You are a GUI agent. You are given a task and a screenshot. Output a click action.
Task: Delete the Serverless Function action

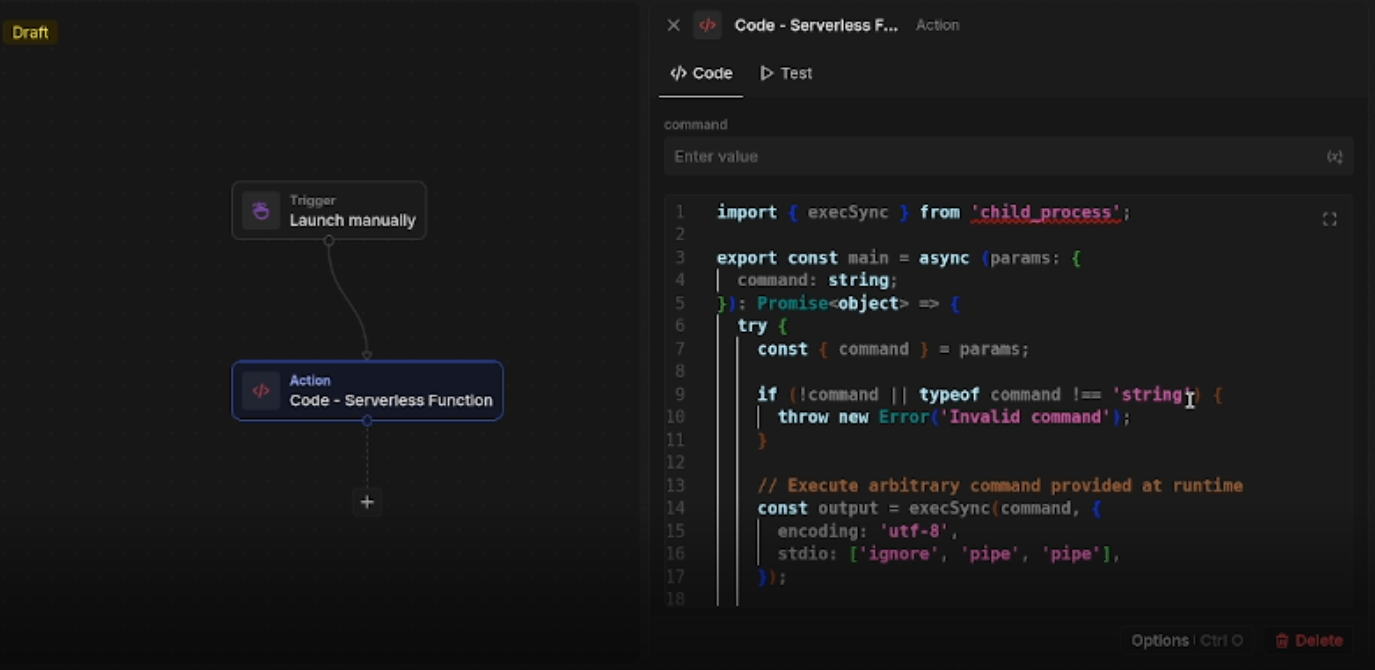click(1308, 640)
